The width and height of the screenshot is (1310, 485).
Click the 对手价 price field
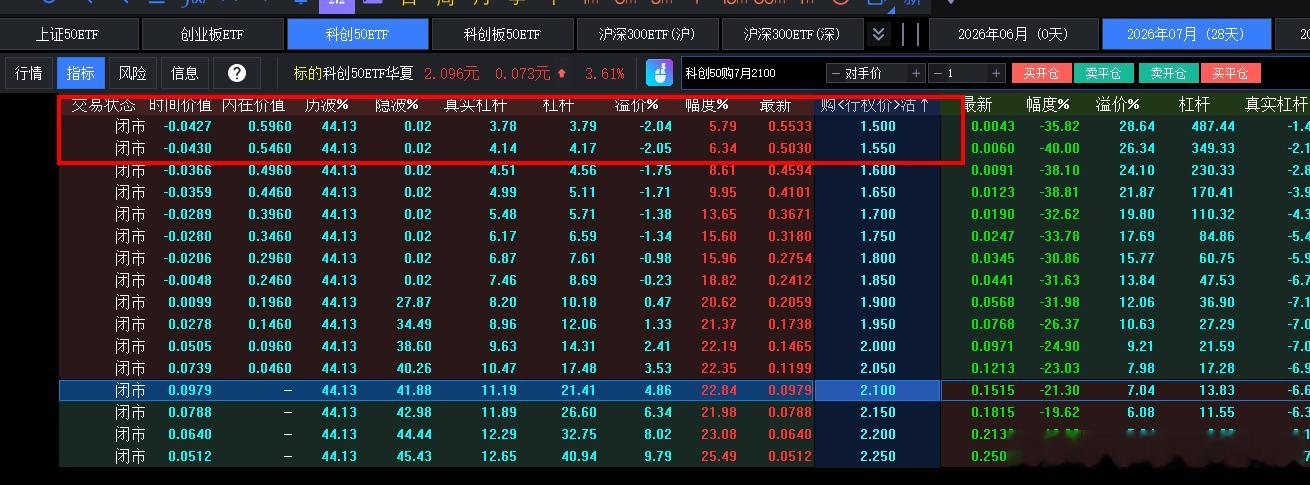875,73
